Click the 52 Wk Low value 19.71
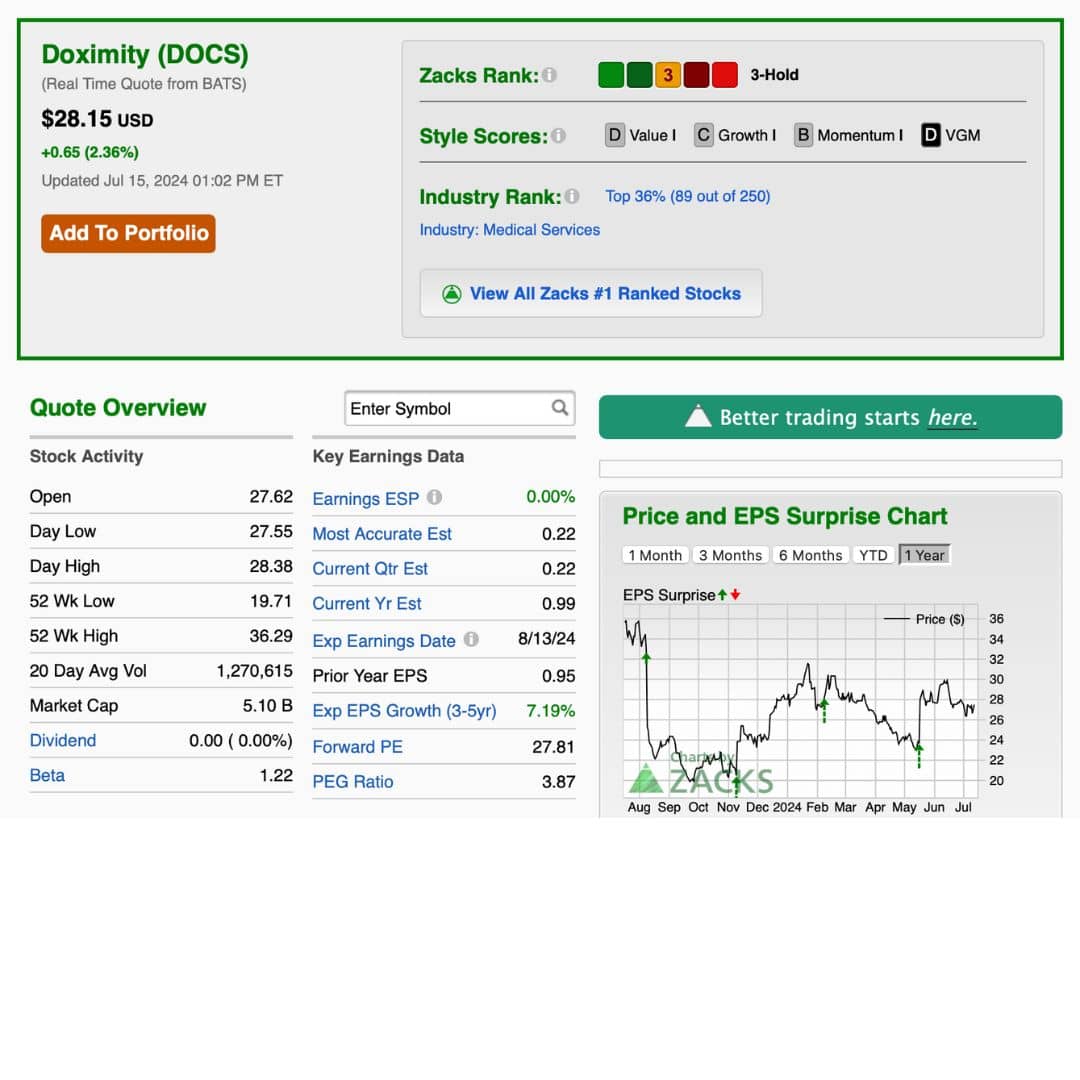This screenshot has width=1080, height=1080. pyautogui.click(x=271, y=601)
